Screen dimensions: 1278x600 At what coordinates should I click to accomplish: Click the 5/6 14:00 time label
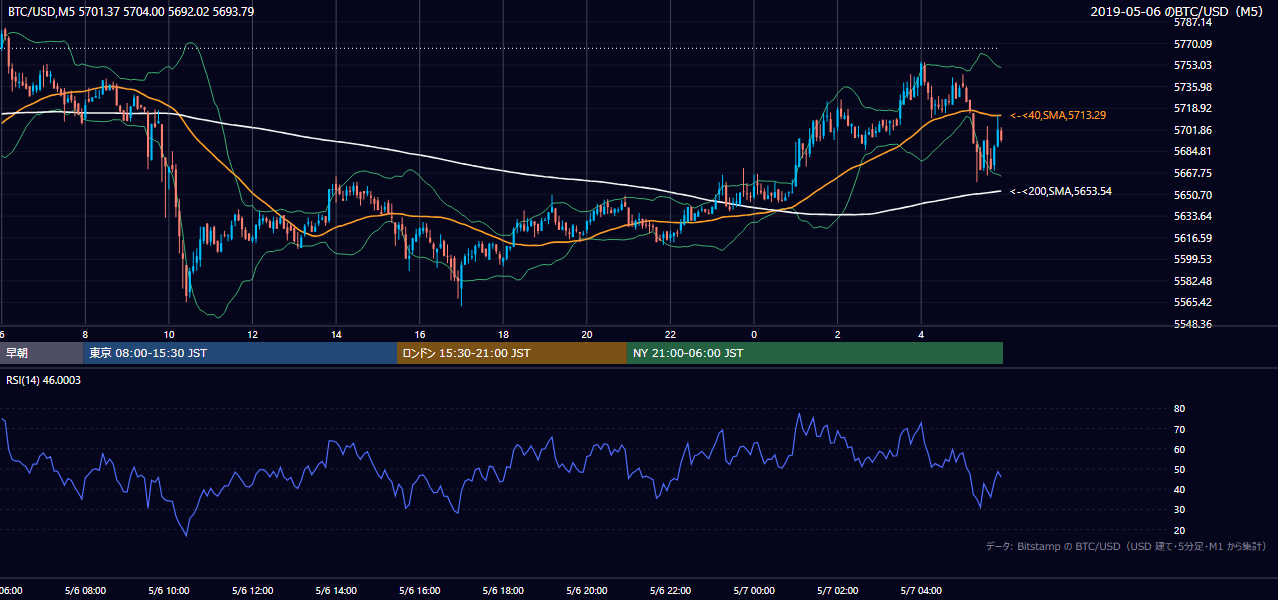336,591
